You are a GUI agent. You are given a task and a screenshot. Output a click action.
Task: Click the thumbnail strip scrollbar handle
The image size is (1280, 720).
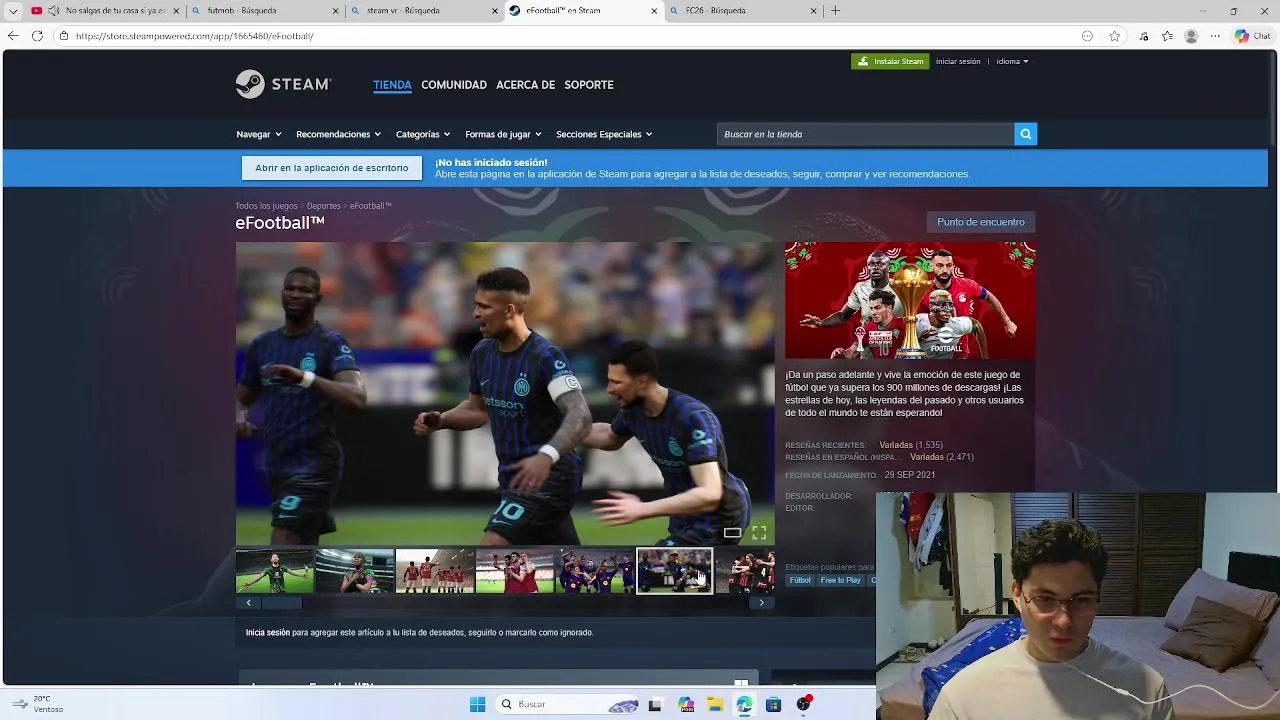click(x=281, y=602)
